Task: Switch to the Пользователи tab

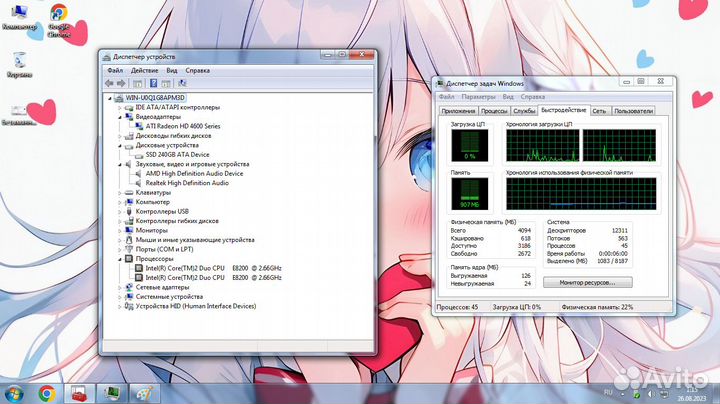Action: (x=633, y=111)
